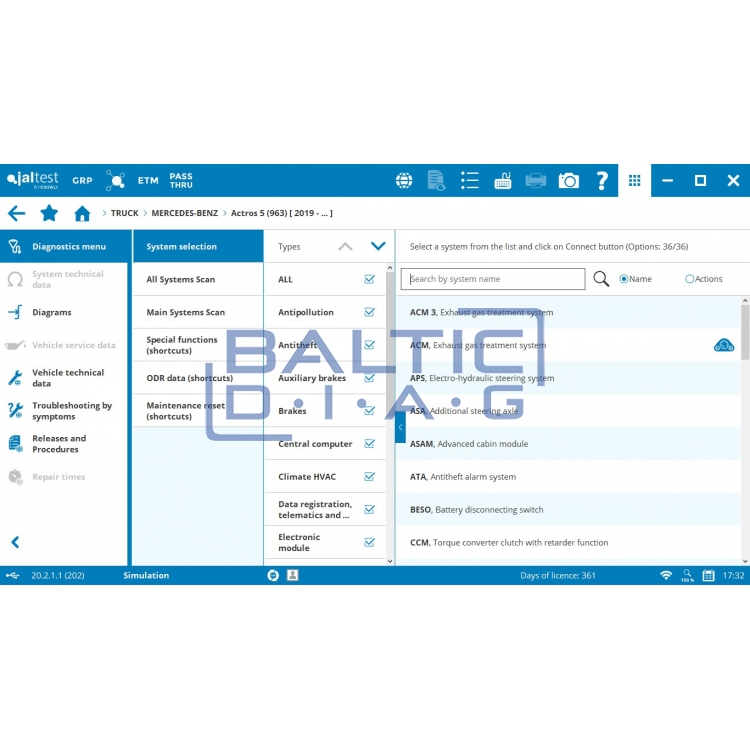Click the Jaltest logo
The image size is (750, 750).
(33, 180)
